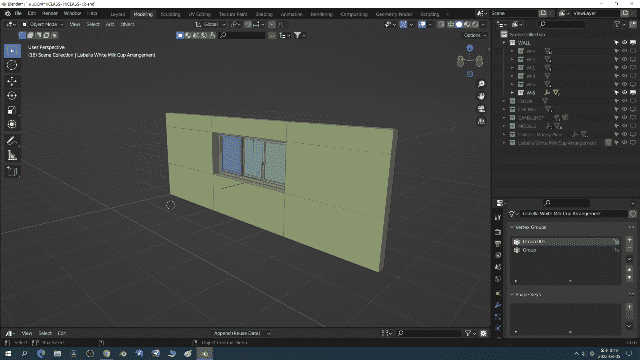
Task: Click View in bottom editor header
Action: (x=27, y=333)
